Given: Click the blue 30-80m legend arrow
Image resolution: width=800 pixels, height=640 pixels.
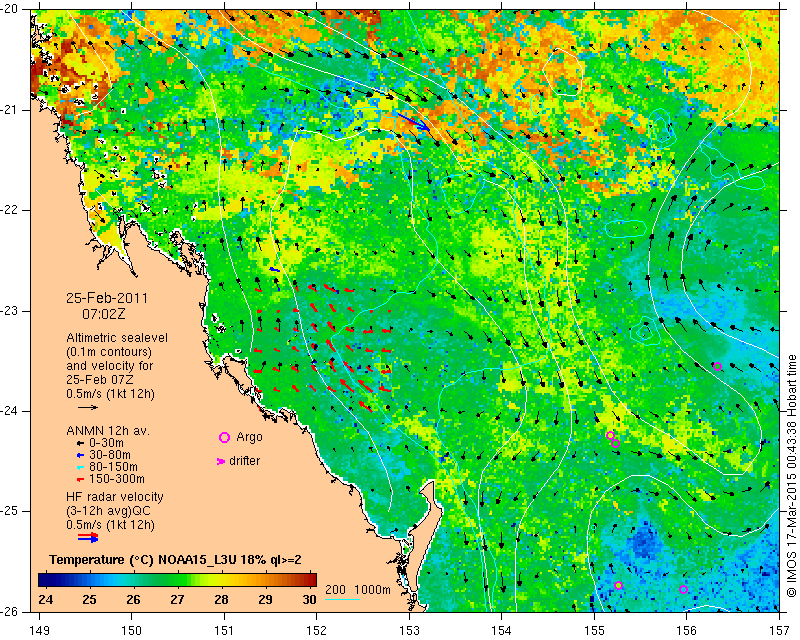Looking at the screenshot, I should pos(80,455).
